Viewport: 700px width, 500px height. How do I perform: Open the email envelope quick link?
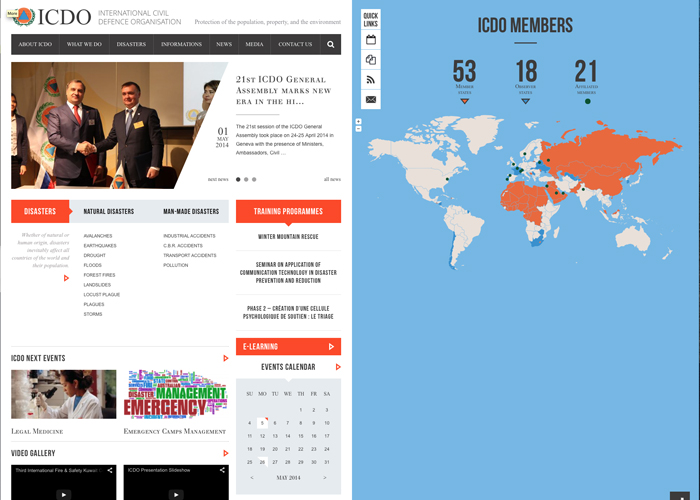coord(371,99)
